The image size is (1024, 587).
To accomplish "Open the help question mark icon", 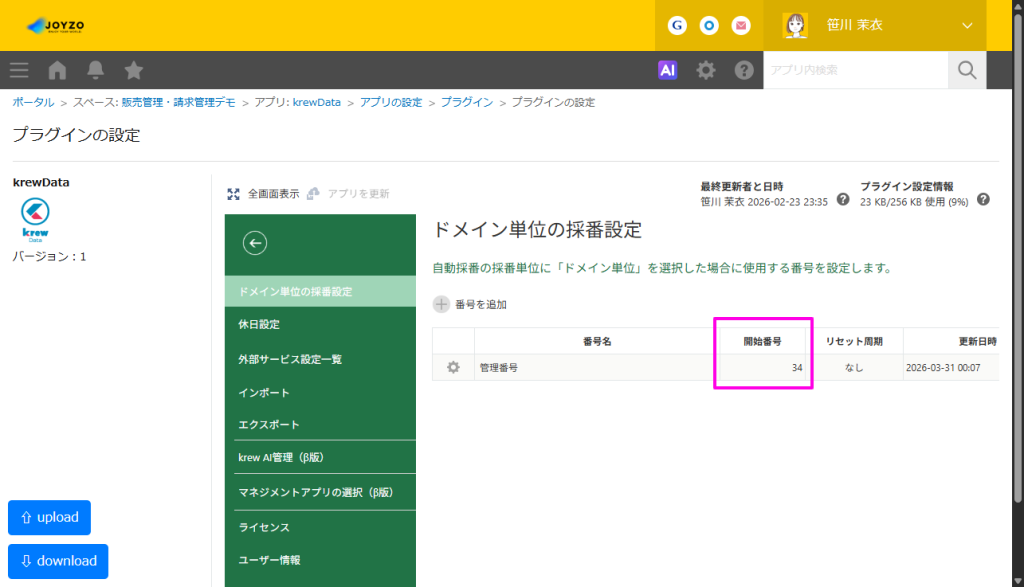I will (x=744, y=70).
